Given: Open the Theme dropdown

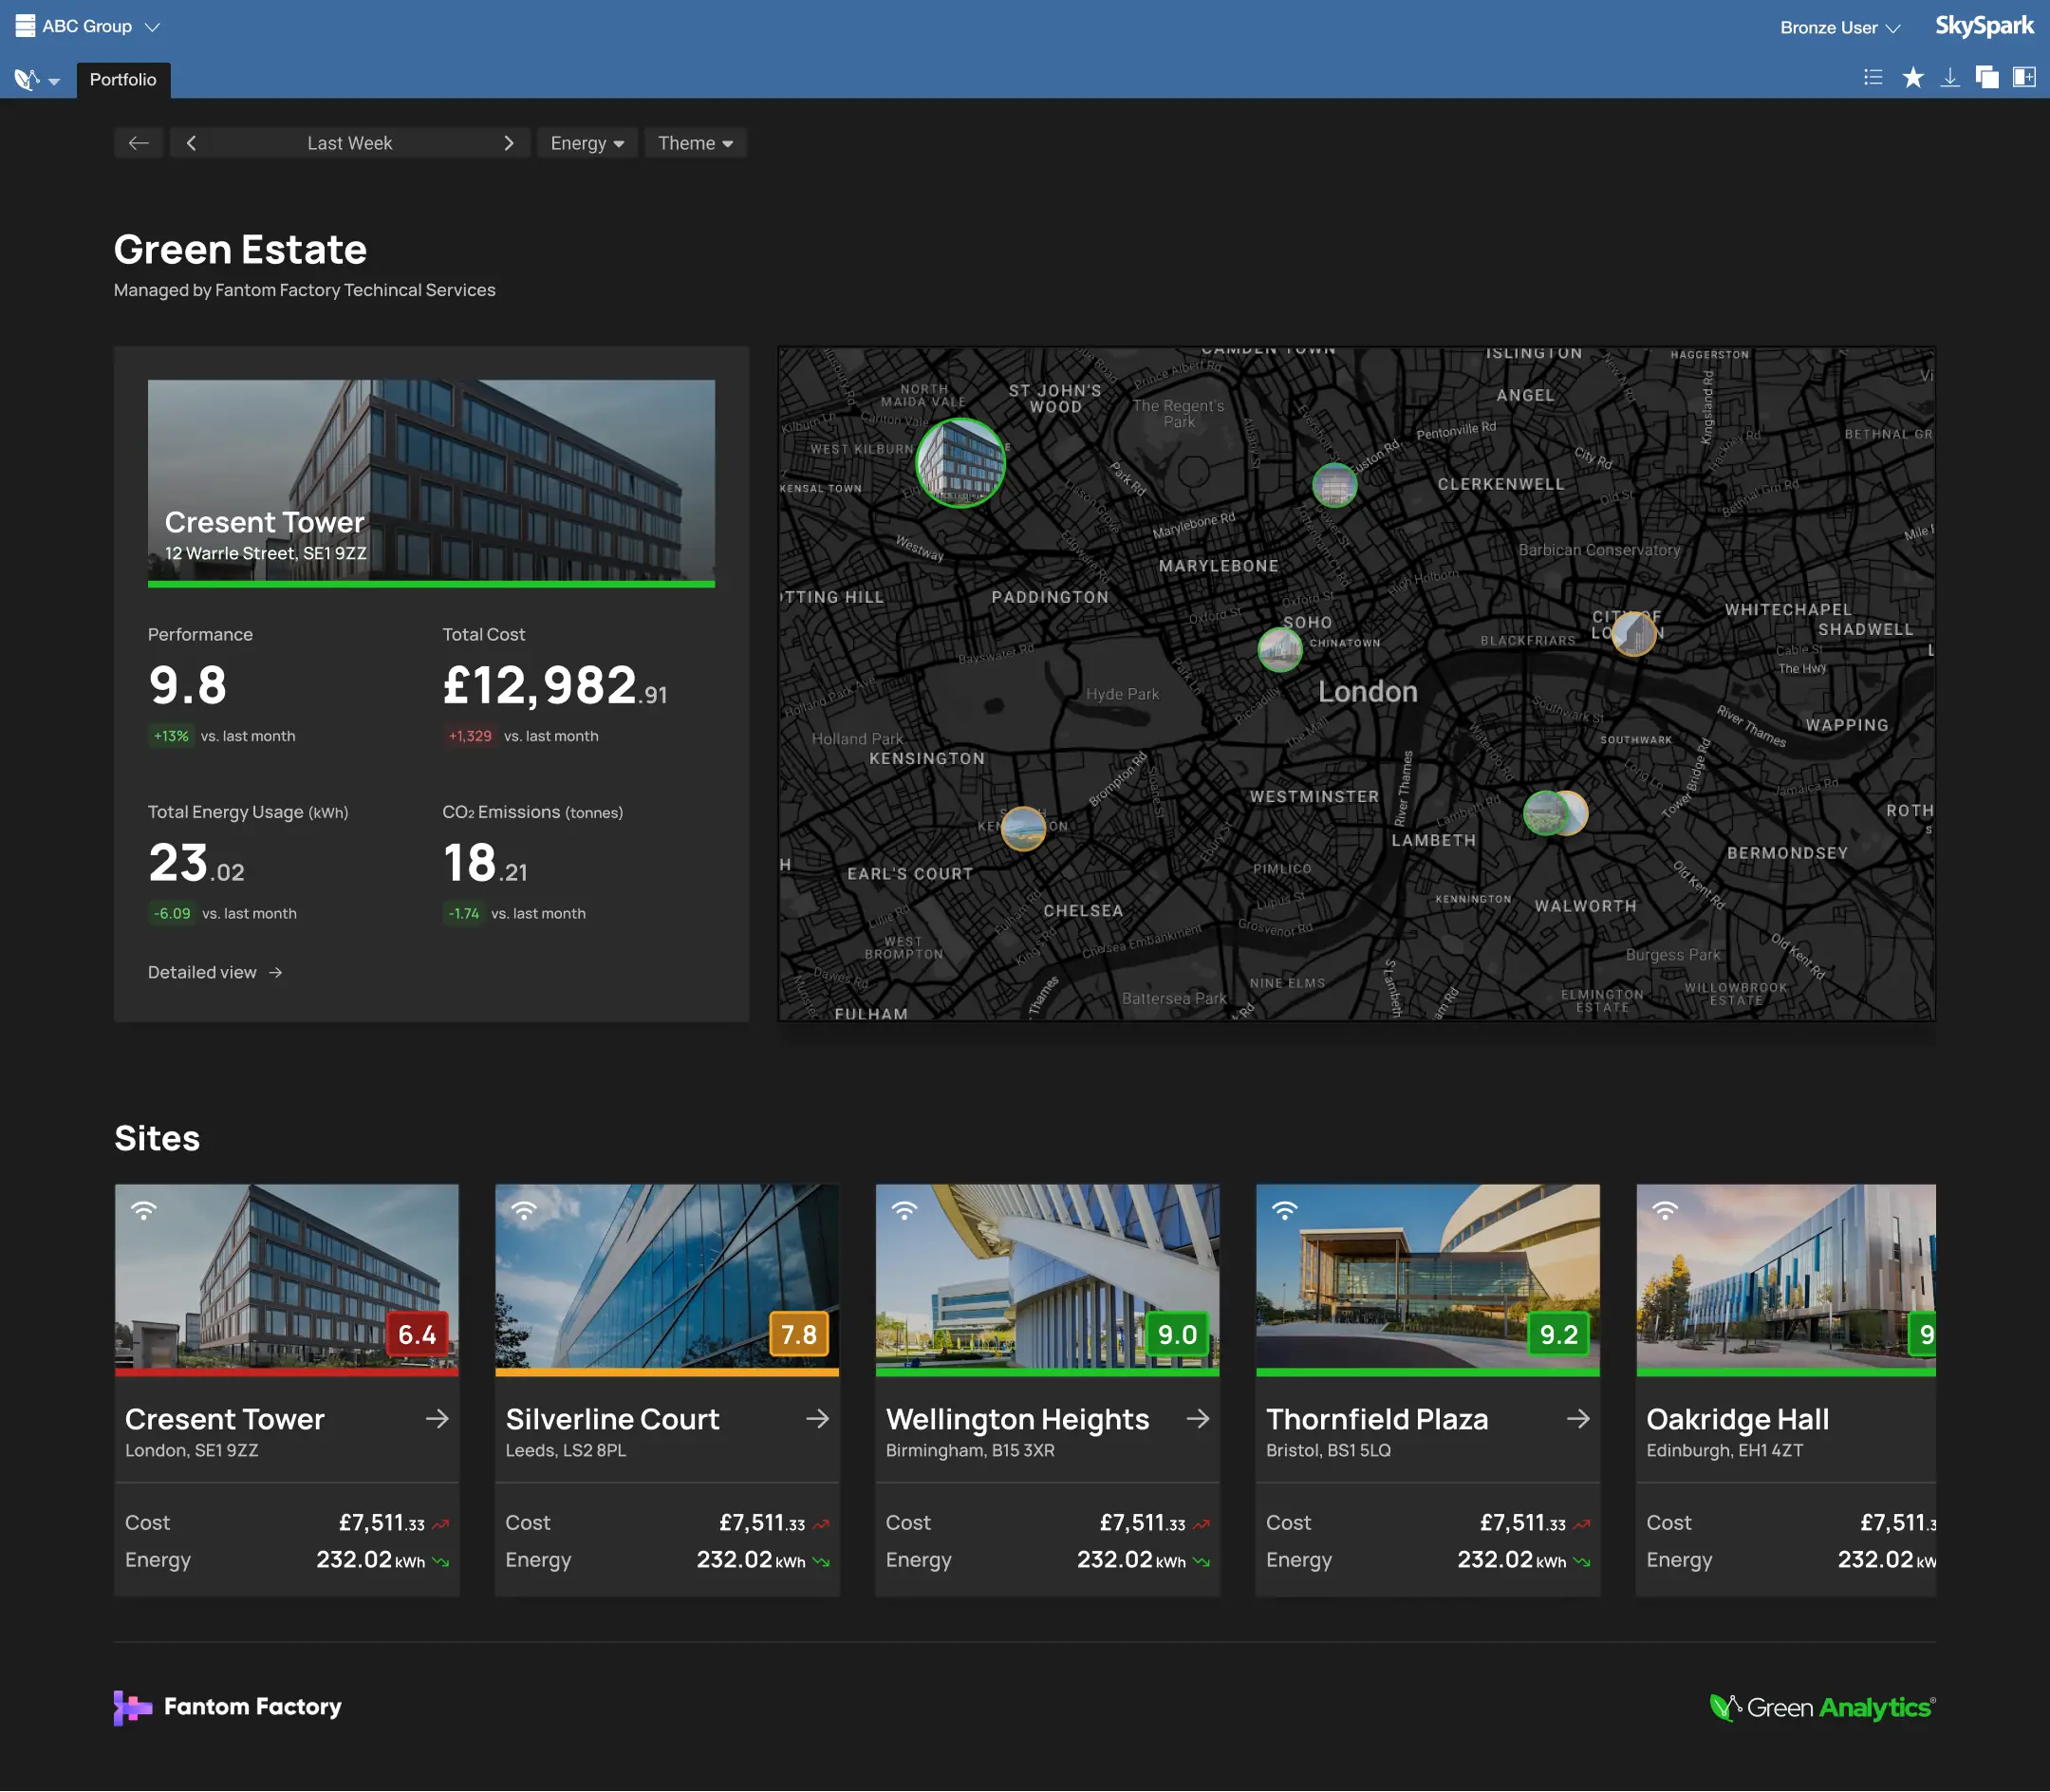Looking at the screenshot, I should click(x=694, y=142).
